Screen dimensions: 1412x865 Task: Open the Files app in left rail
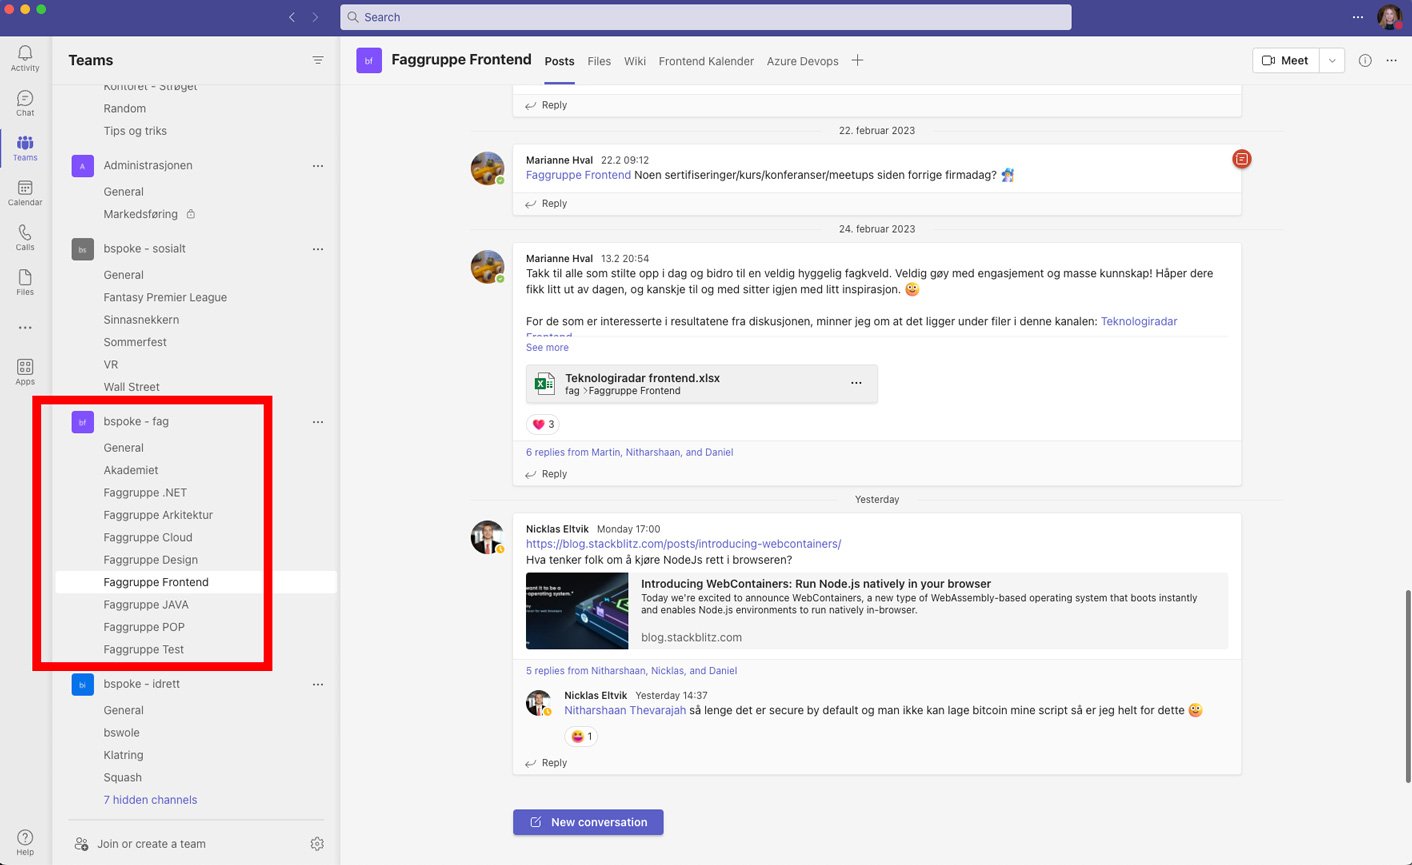tap(25, 283)
